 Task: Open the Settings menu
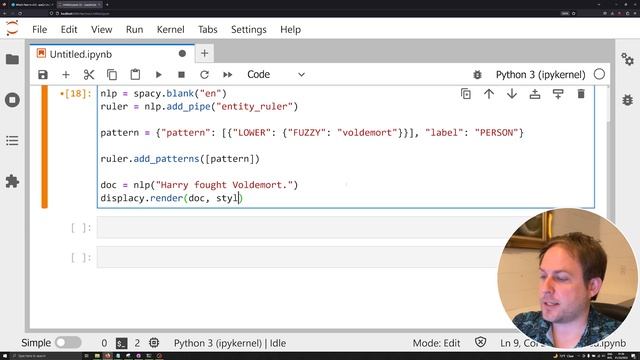tap(249, 29)
